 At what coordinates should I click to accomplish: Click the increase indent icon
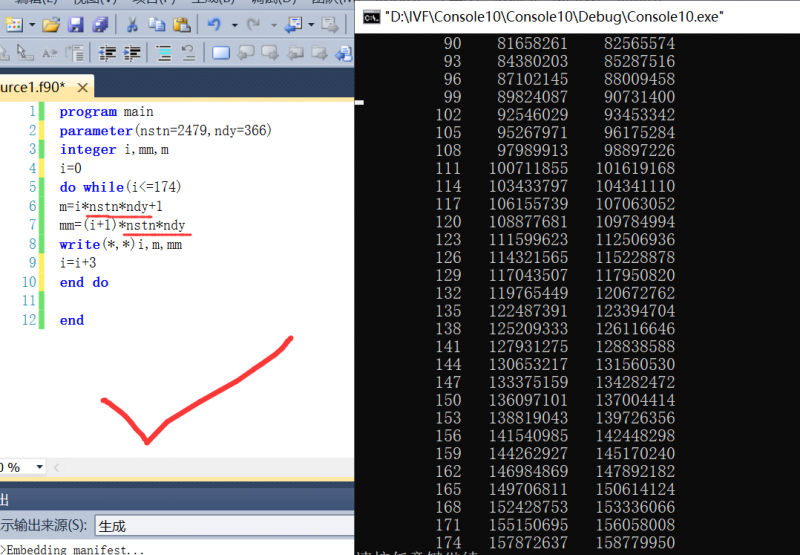pos(130,53)
